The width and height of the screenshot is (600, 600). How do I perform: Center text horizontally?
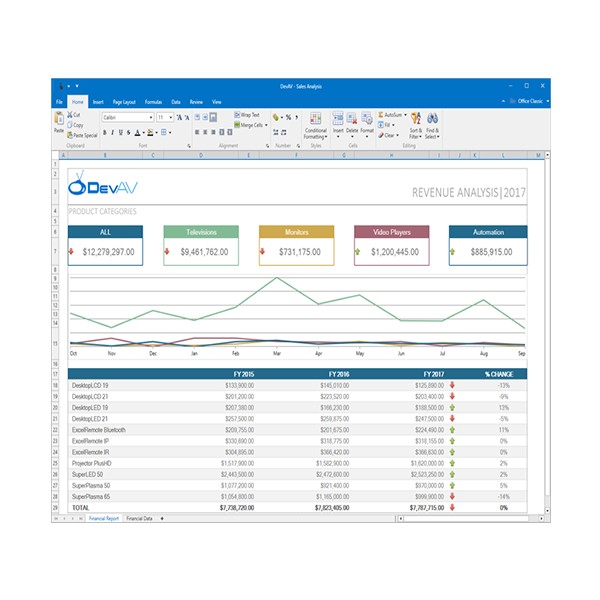click(x=205, y=132)
